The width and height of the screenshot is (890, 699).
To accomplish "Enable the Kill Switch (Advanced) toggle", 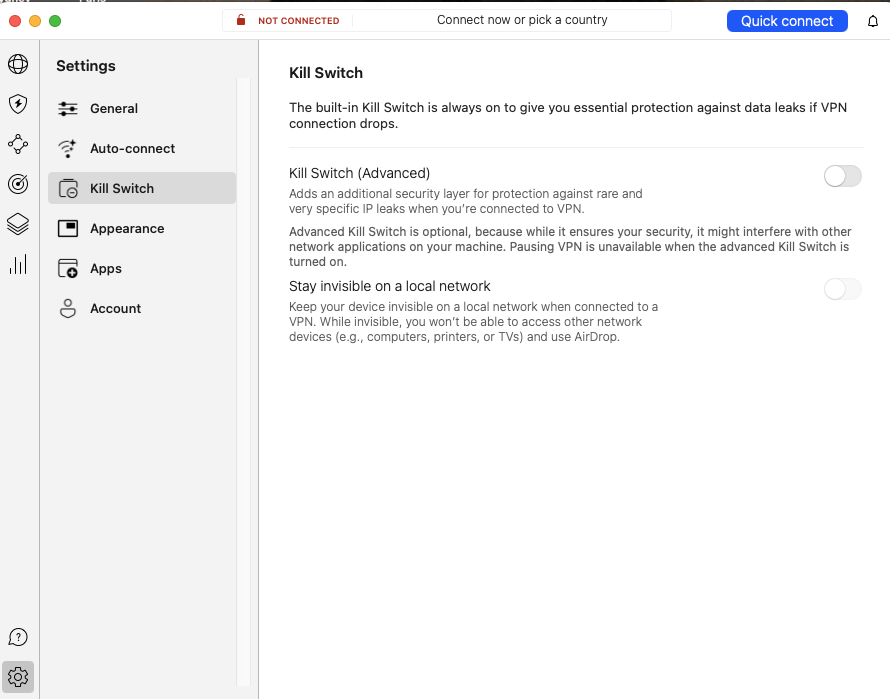I will [842, 177].
